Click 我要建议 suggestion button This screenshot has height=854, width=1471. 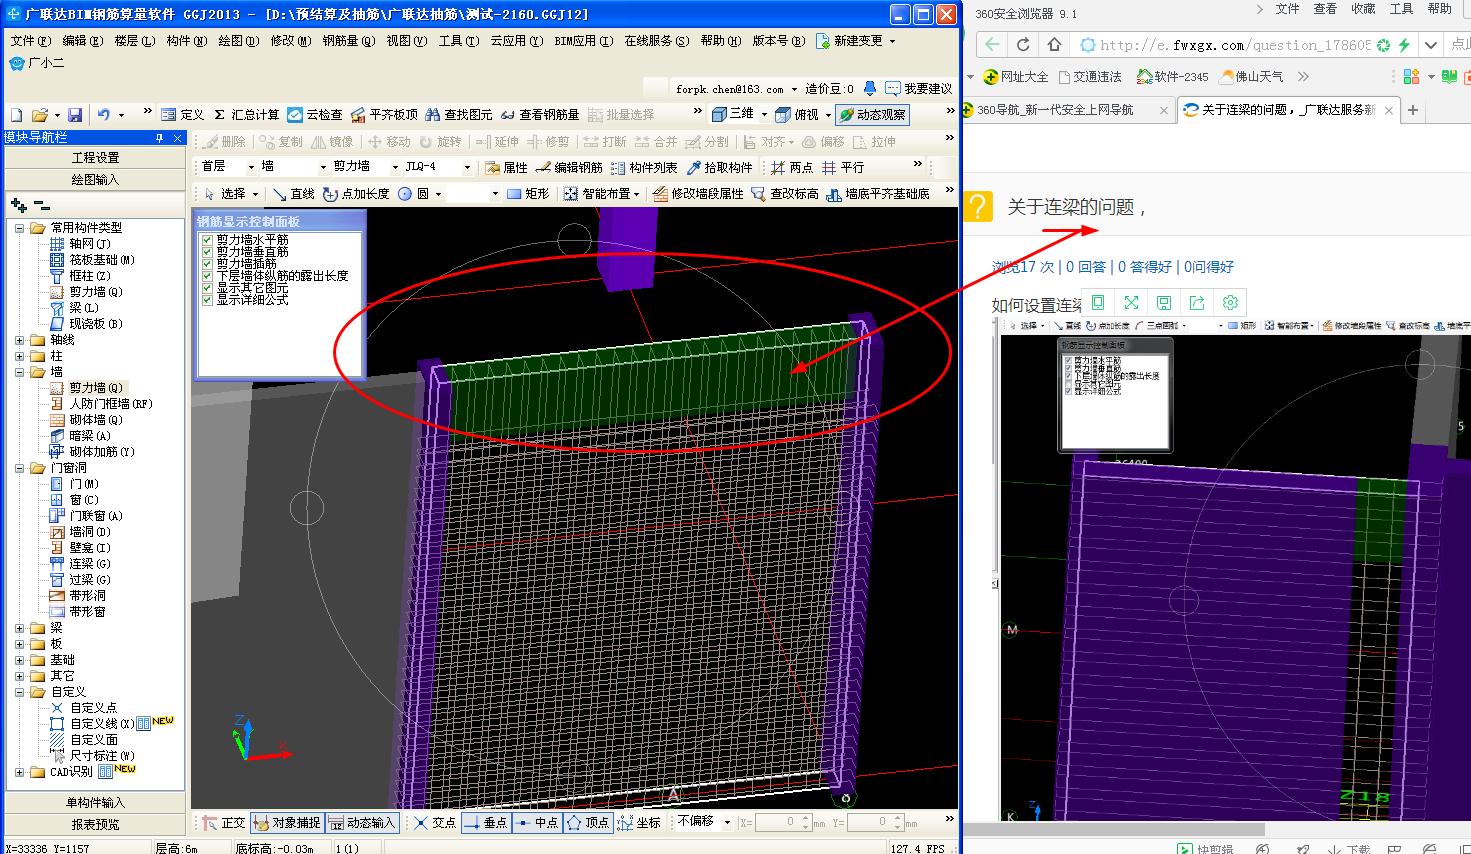point(919,89)
